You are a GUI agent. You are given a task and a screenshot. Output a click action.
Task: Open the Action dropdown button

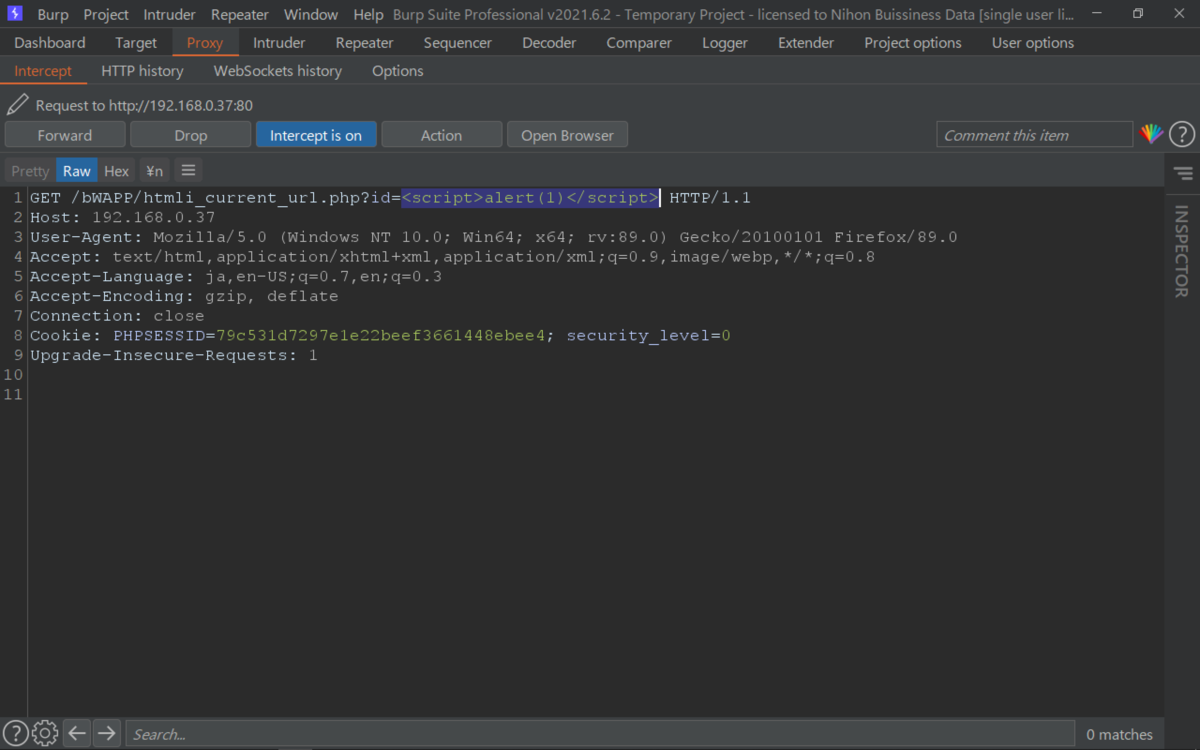click(x=441, y=135)
